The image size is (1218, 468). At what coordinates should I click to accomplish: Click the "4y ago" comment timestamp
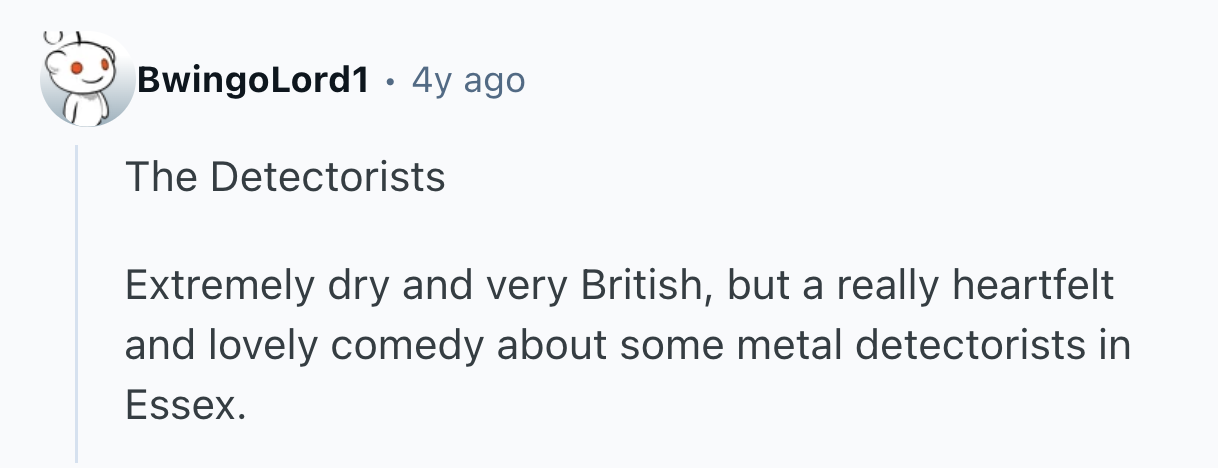468,81
